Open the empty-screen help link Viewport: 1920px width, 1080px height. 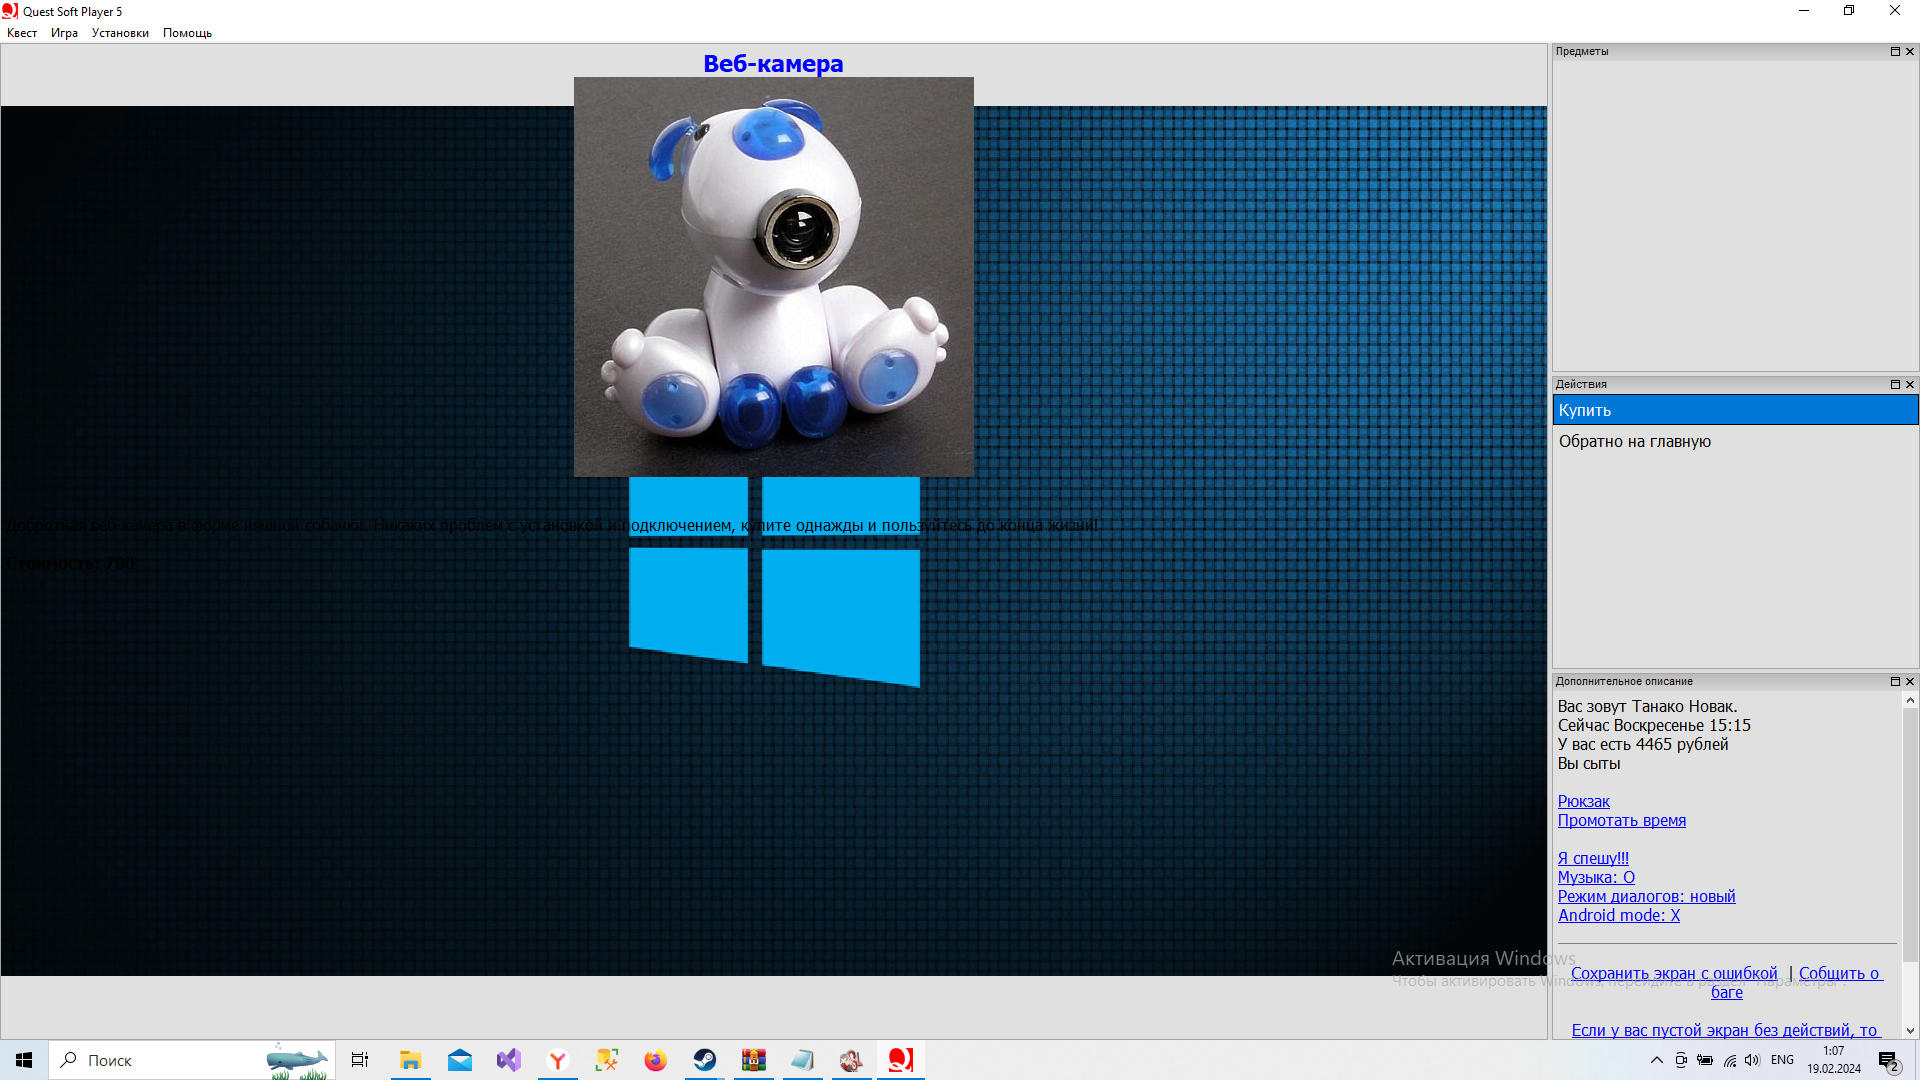tap(1725, 1030)
